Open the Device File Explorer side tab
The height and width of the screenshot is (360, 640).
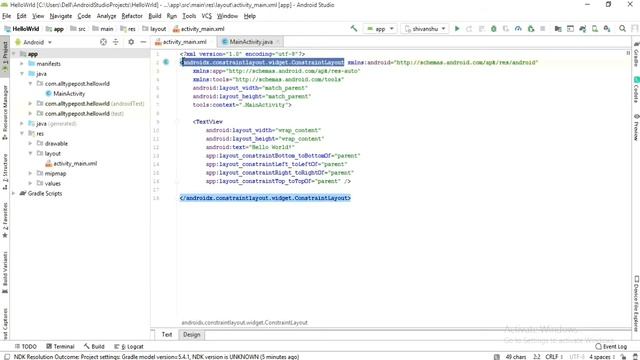636,303
